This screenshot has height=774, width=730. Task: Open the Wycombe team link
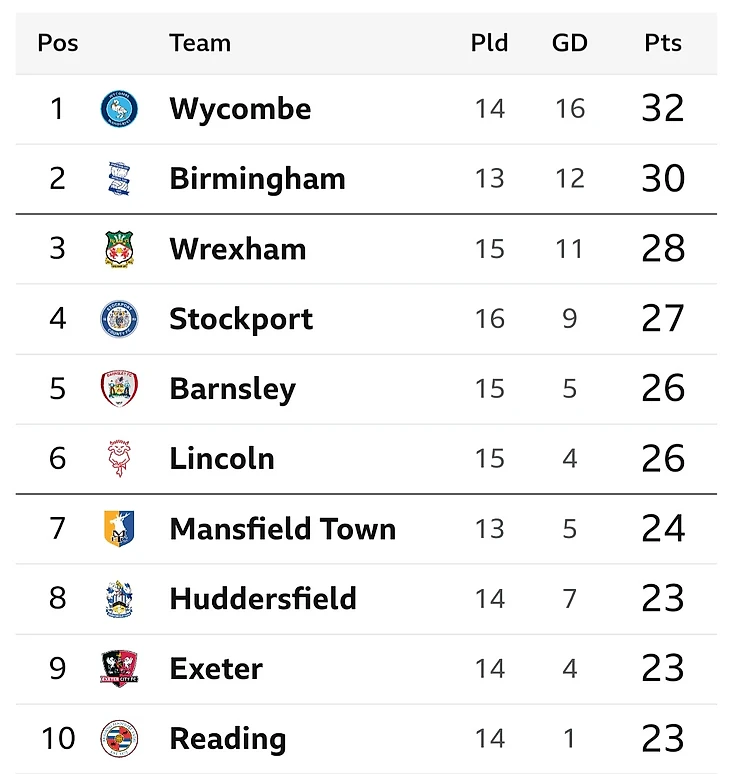point(240,109)
